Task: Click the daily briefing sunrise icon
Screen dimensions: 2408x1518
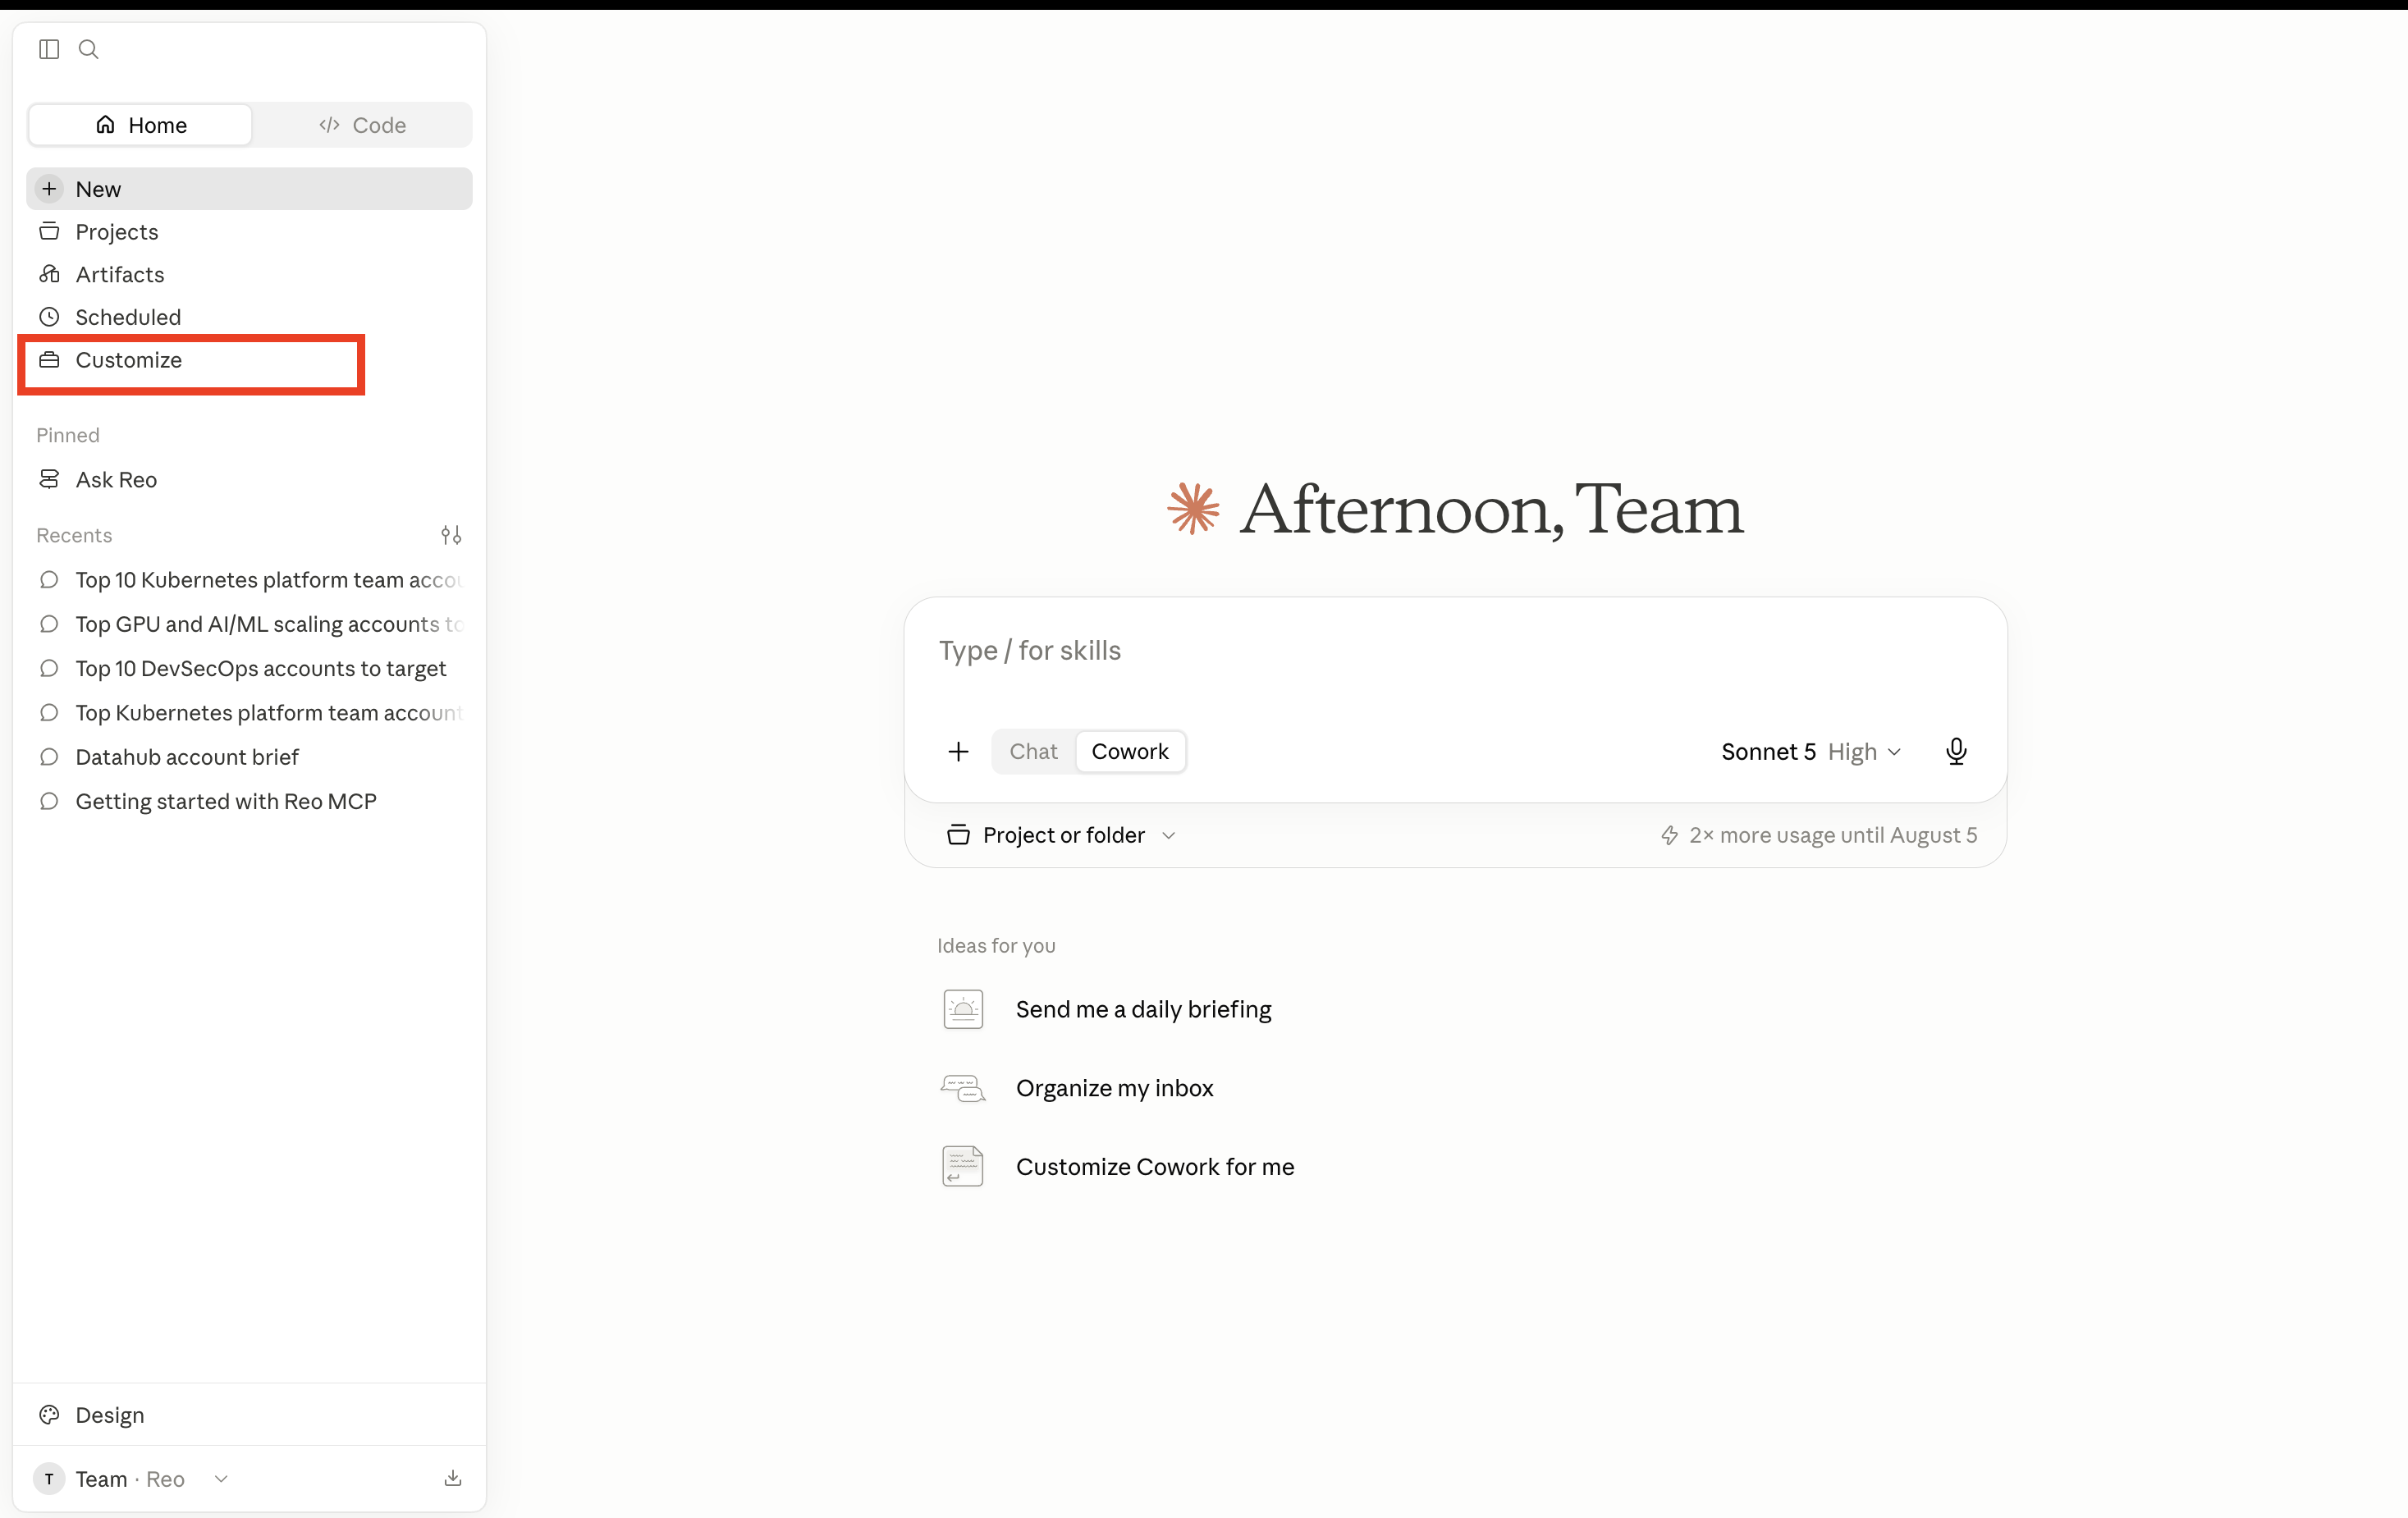Action: pyautogui.click(x=963, y=1009)
